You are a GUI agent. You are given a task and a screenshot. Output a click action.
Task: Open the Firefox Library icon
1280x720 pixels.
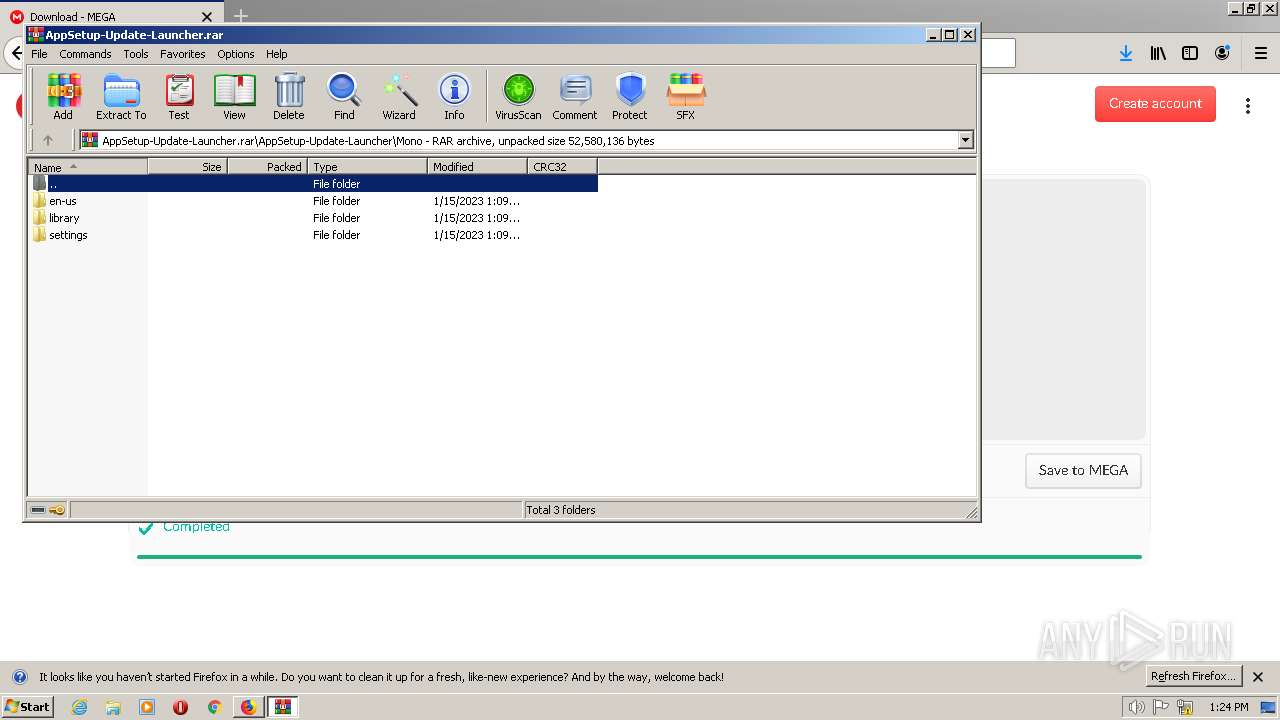pos(1158,54)
